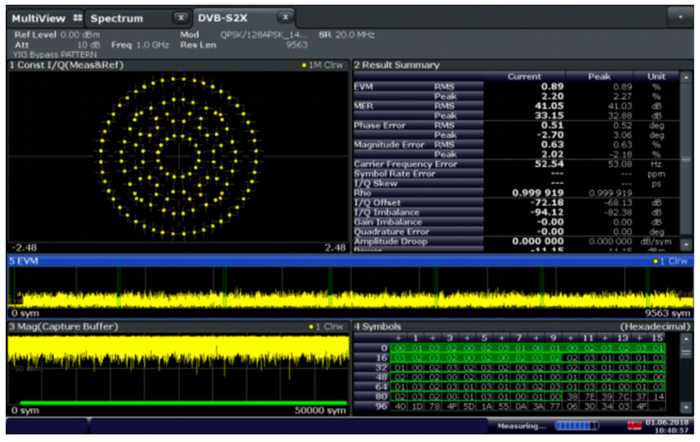The width and height of the screenshot is (700, 442).
Task: Close the Spectrum tab
Action: [x=179, y=18]
